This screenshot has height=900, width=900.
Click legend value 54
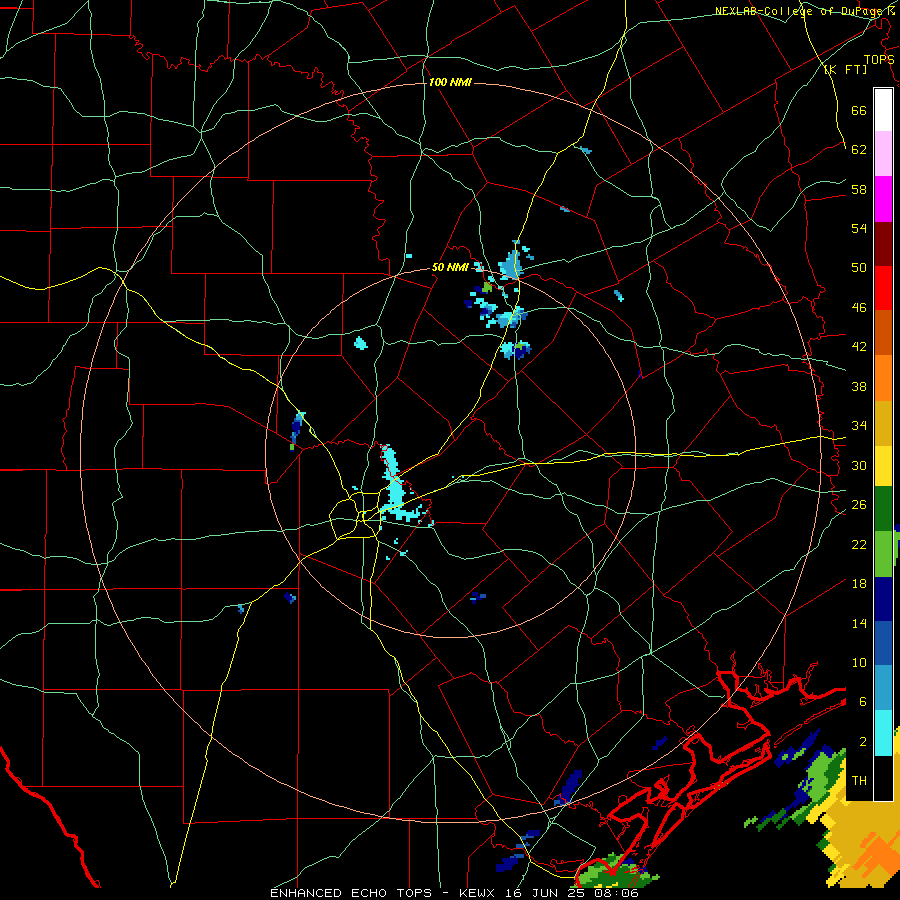[859, 228]
